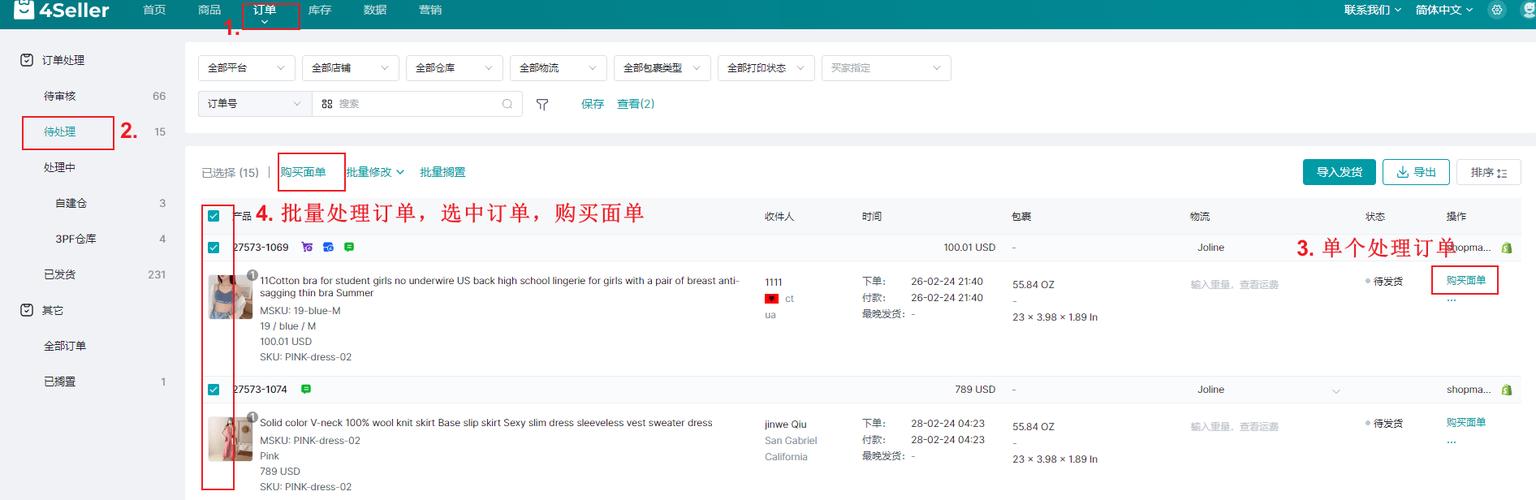1536x500 pixels.
Task: Expand the 全部物流 logistics dropdown
Action: tap(557, 68)
